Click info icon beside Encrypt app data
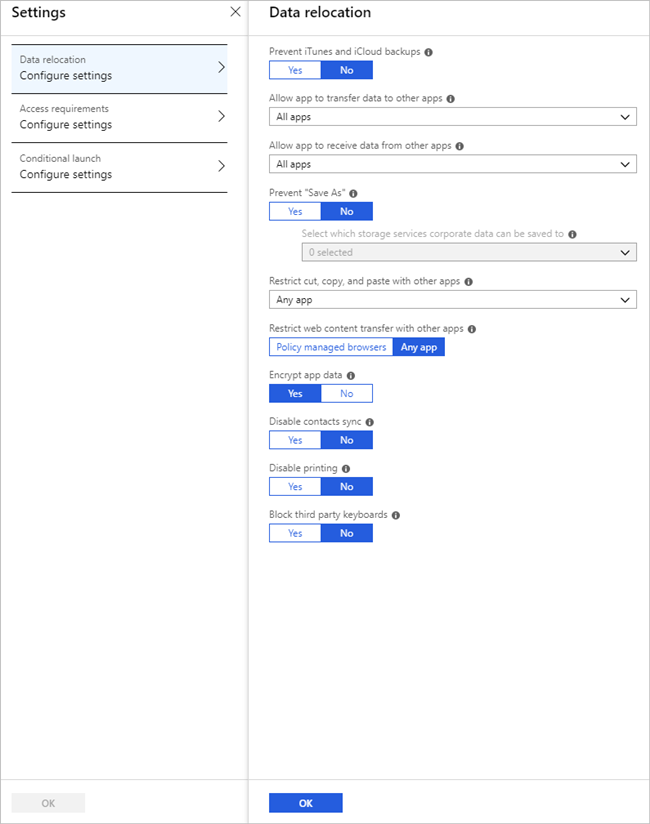 350,376
